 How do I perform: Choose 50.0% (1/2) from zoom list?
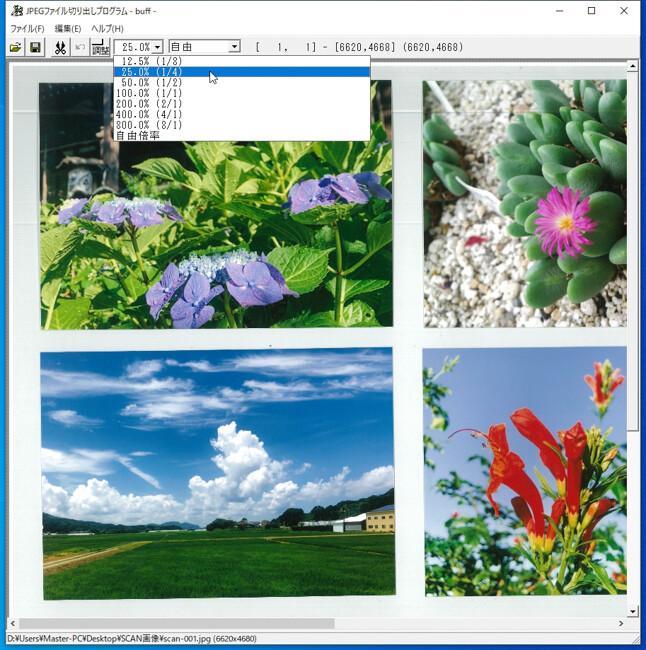pyautogui.click(x=242, y=82)
